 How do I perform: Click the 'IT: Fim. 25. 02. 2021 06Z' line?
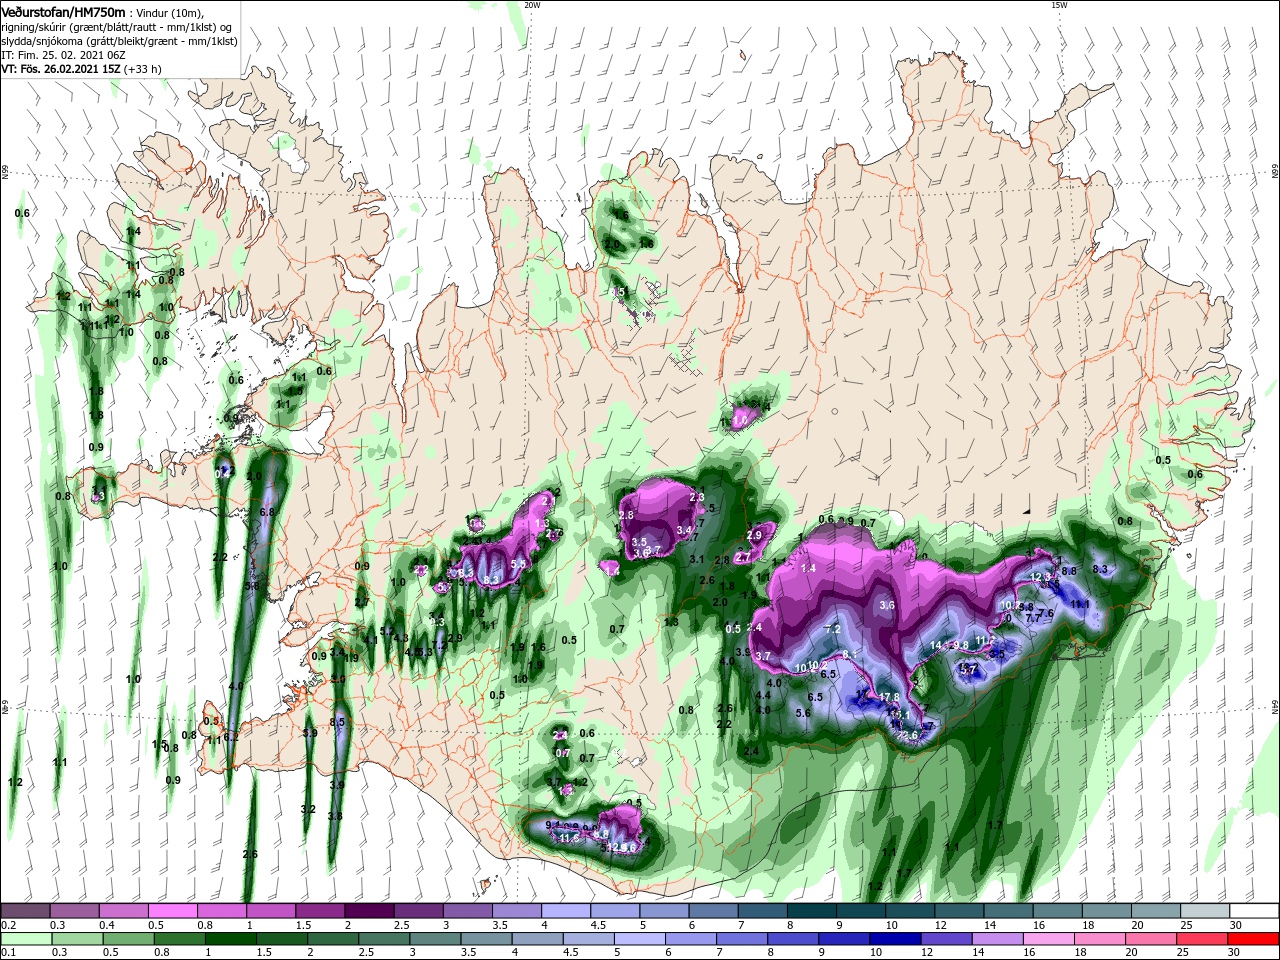[63, 55]
